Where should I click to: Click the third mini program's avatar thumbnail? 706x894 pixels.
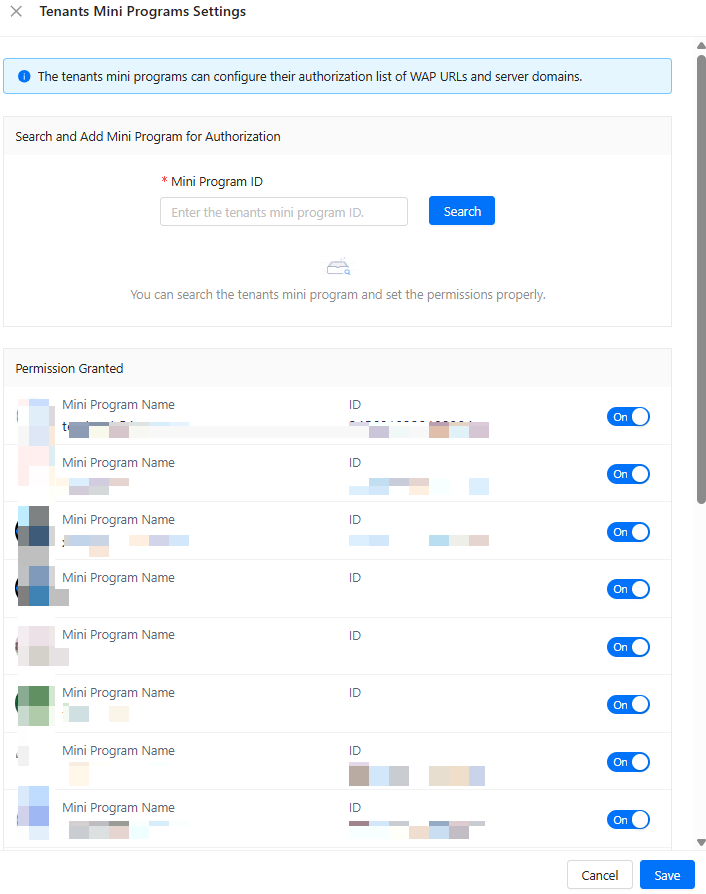[34, 530]
